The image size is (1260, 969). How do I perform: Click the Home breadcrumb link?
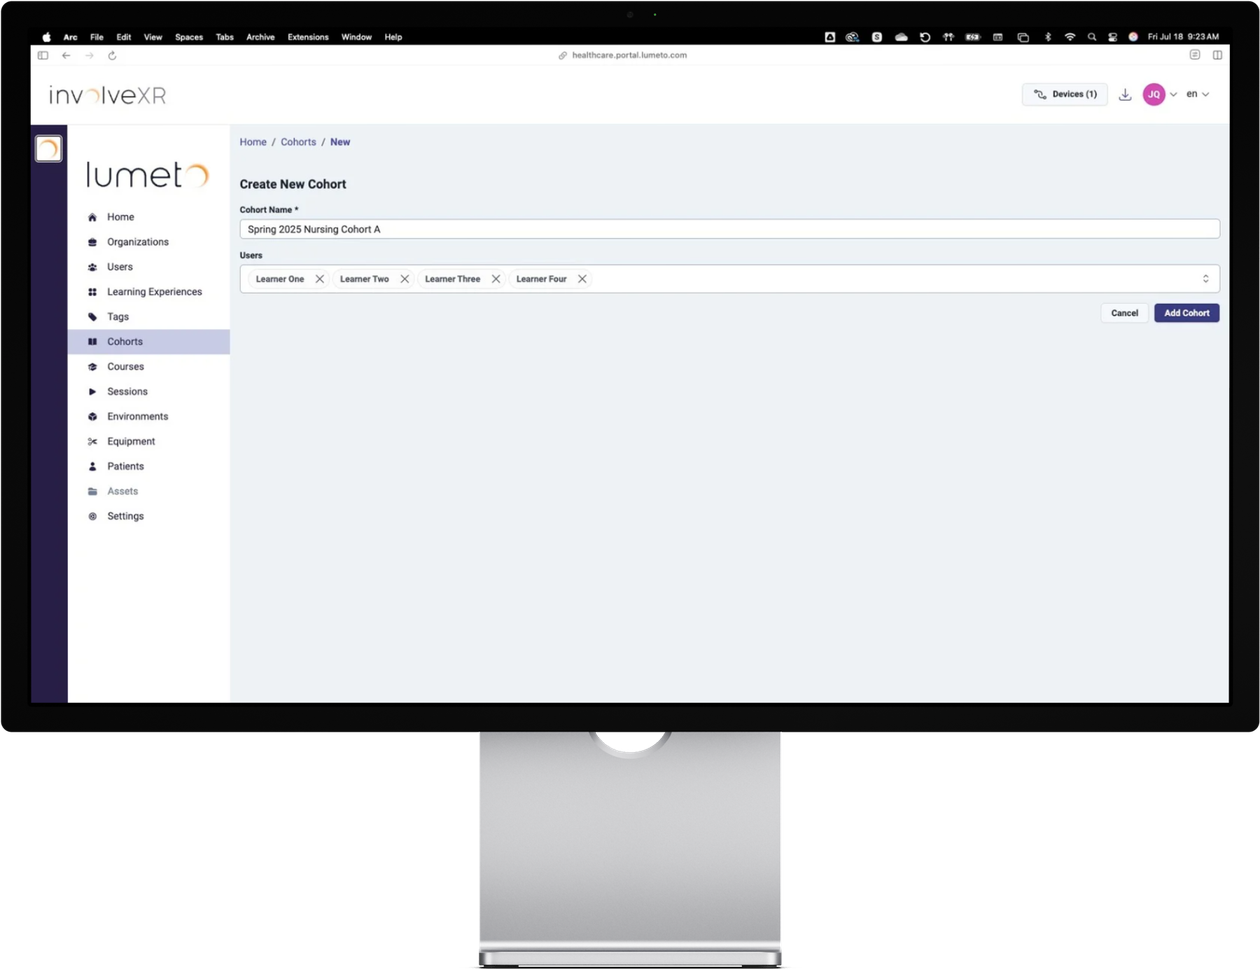253,142
